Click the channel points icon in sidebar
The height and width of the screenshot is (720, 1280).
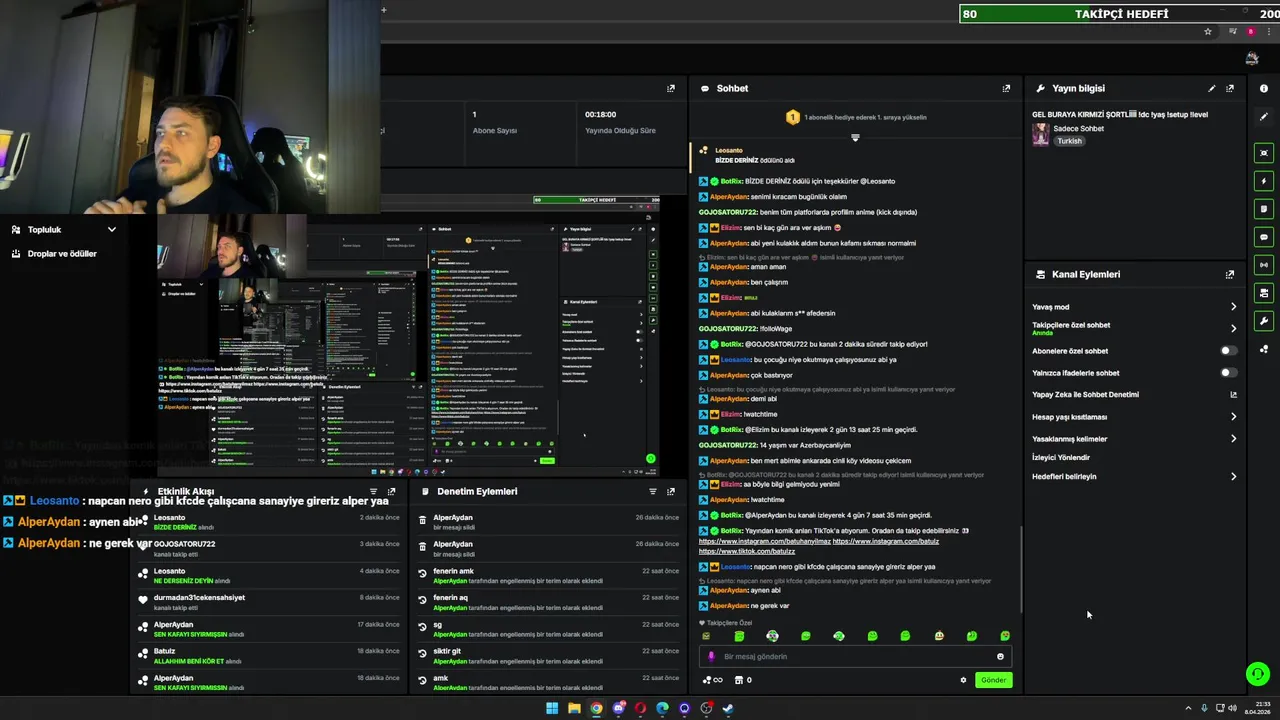point(1264,349)
